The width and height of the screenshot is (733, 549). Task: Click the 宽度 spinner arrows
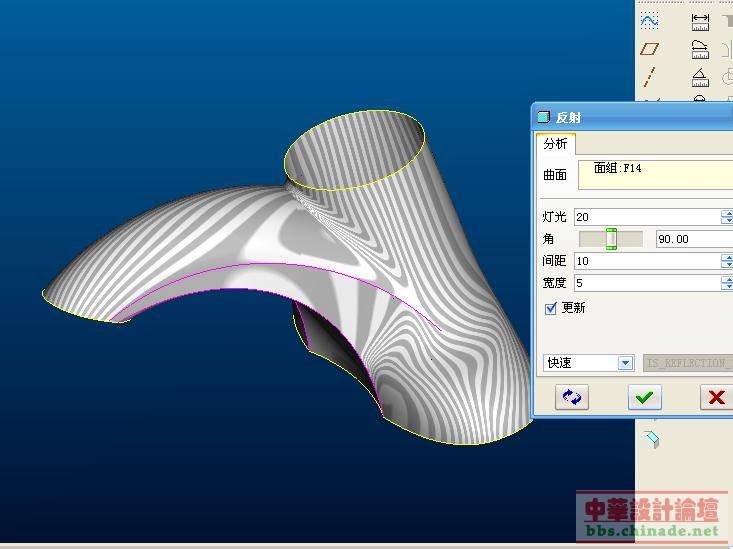point(727,283)
